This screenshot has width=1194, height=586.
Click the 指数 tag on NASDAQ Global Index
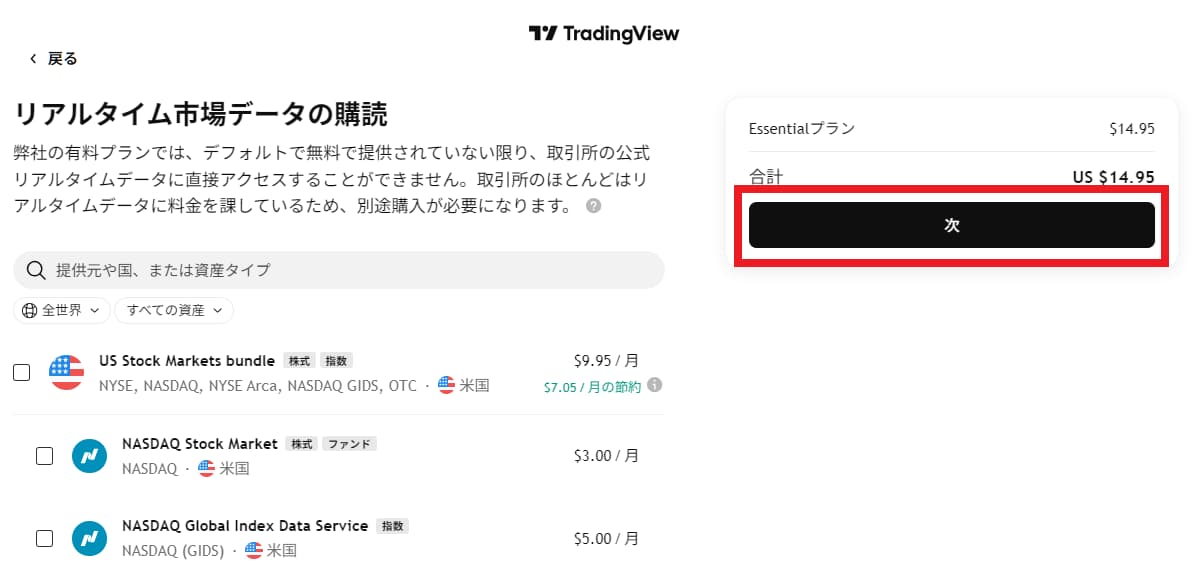(x=392, y=526)
